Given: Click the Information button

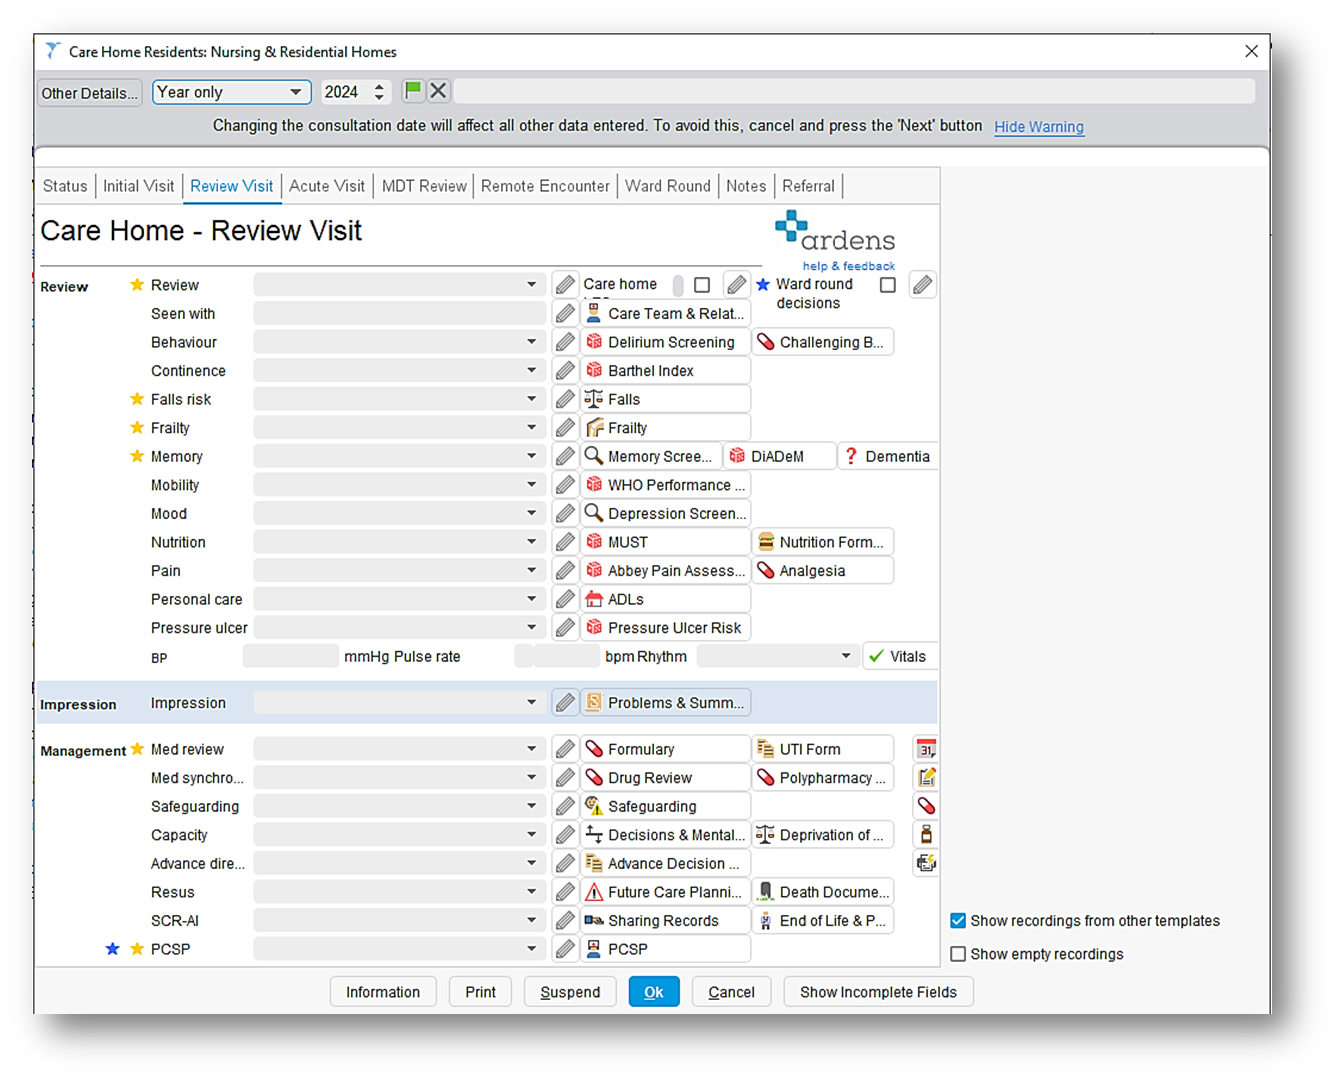Looking at the screenshot, I should coord(383,992).
